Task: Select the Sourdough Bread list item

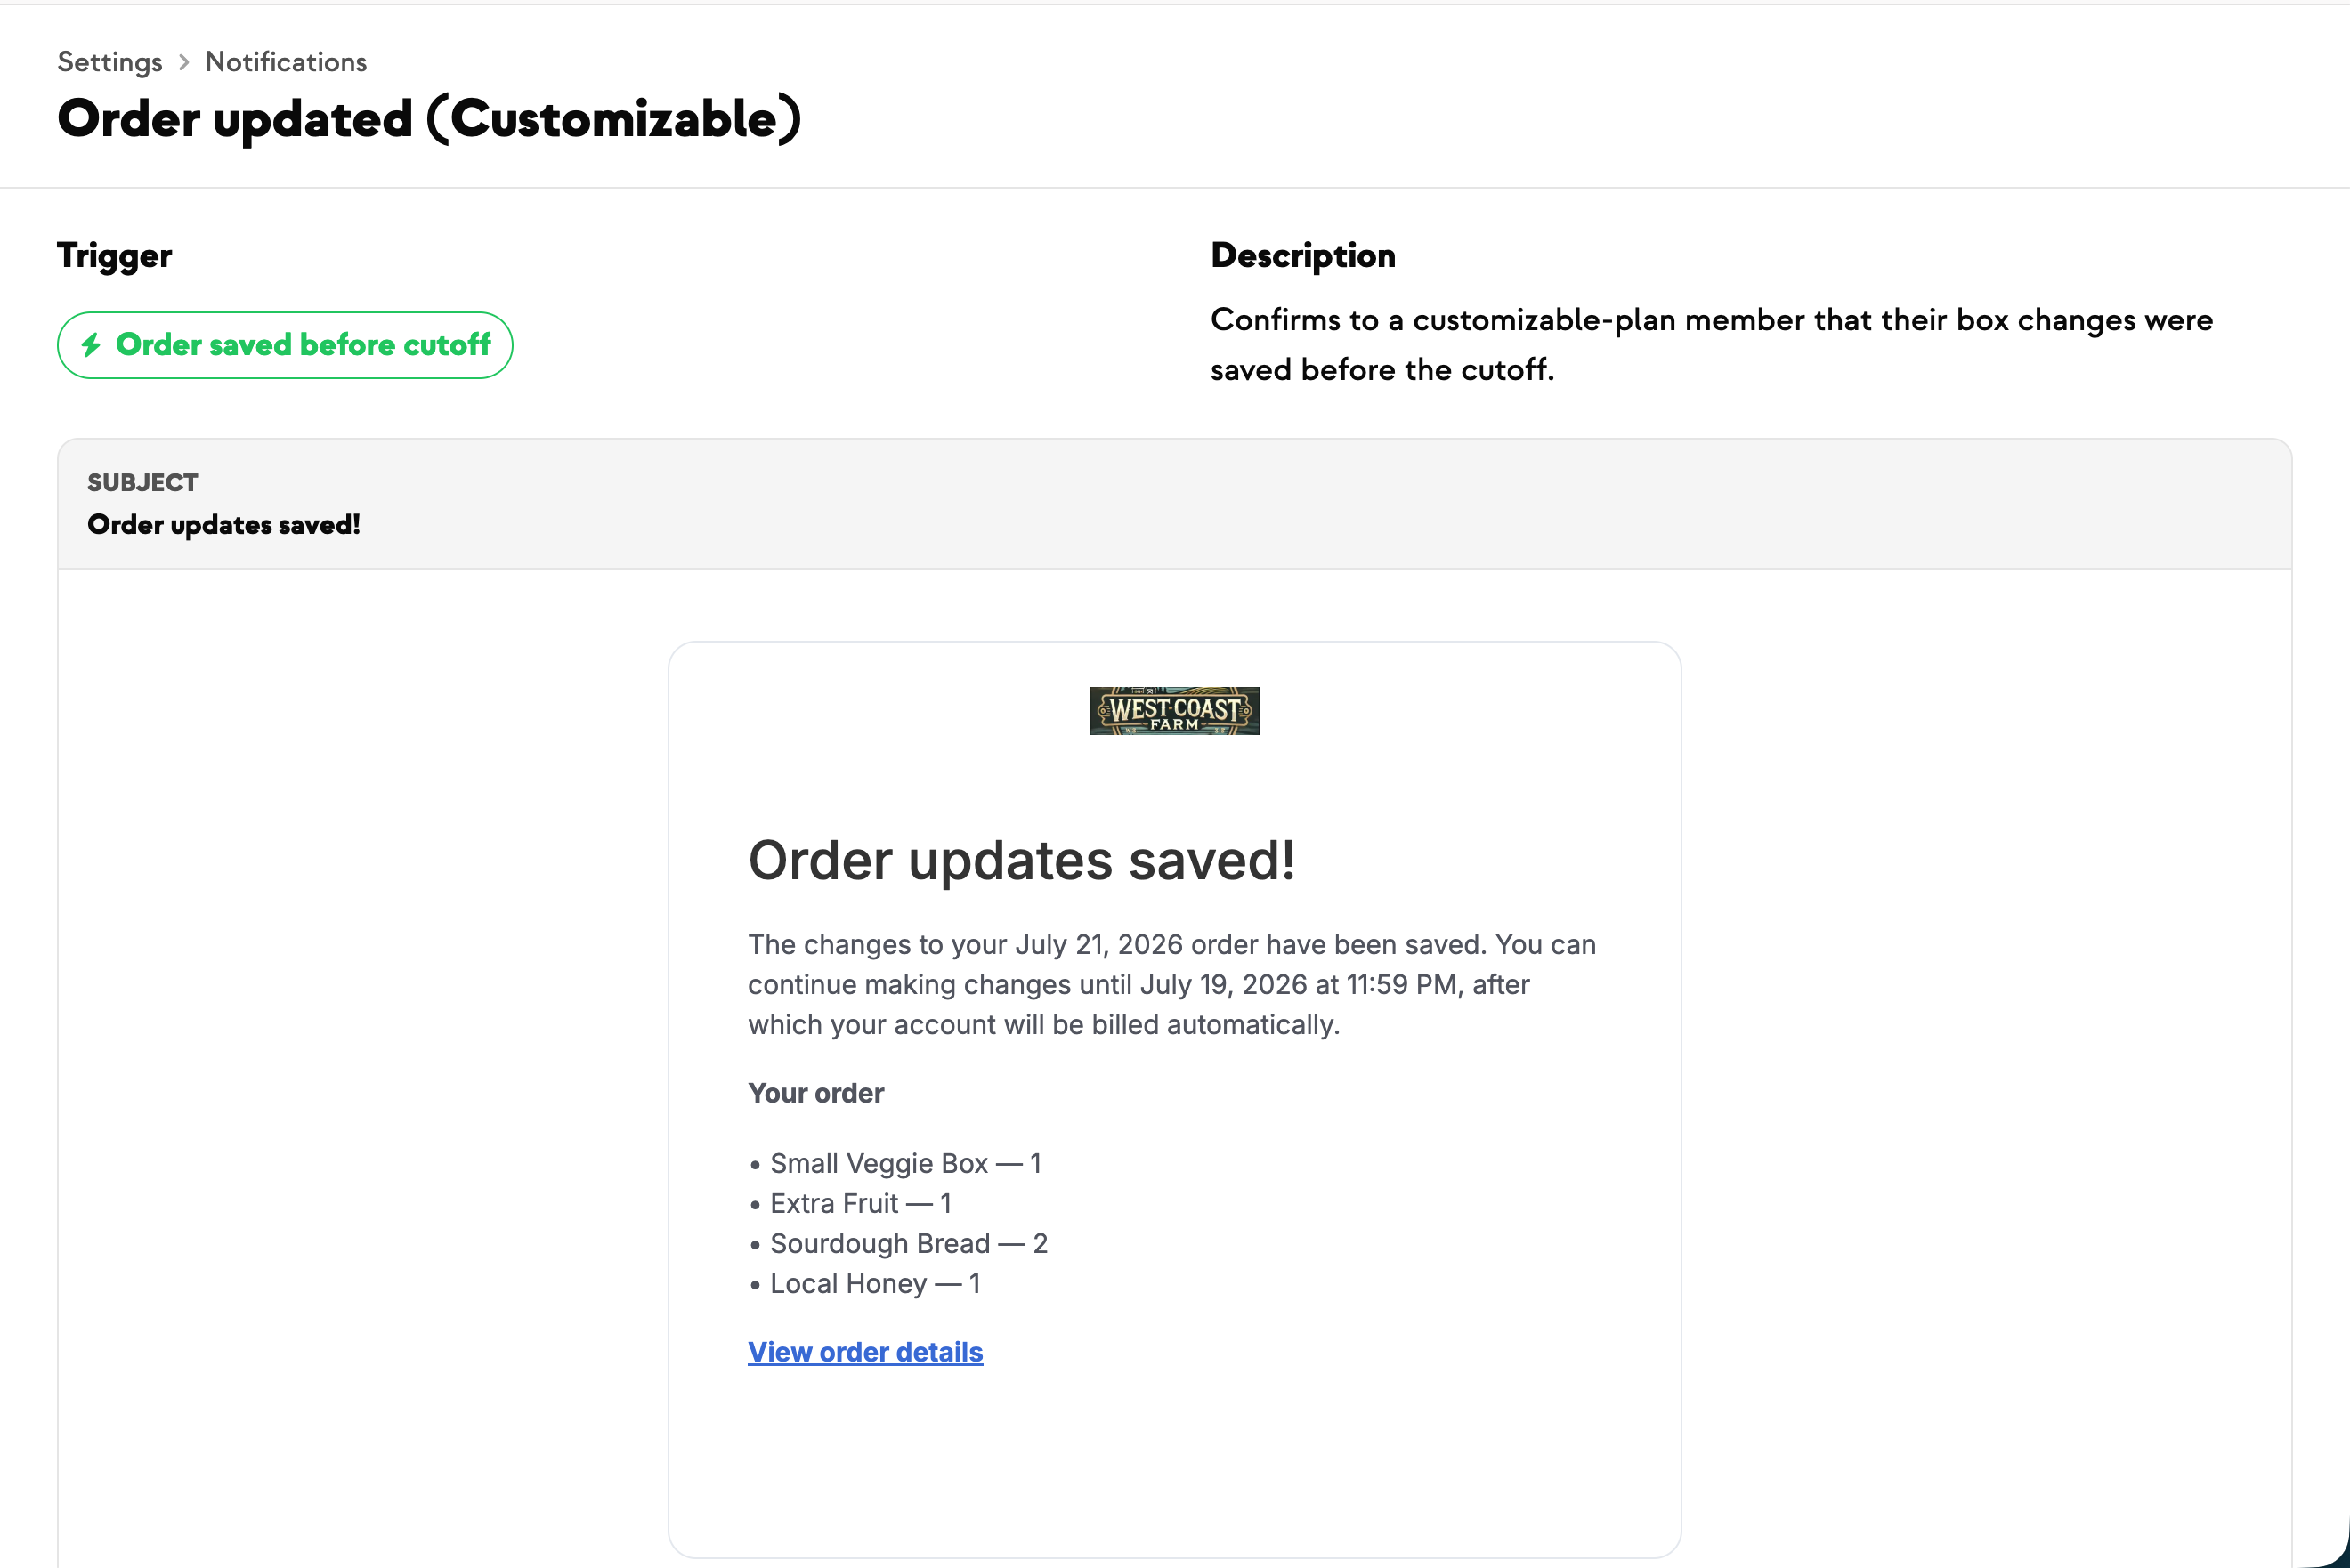Action: click(898, 1243)
